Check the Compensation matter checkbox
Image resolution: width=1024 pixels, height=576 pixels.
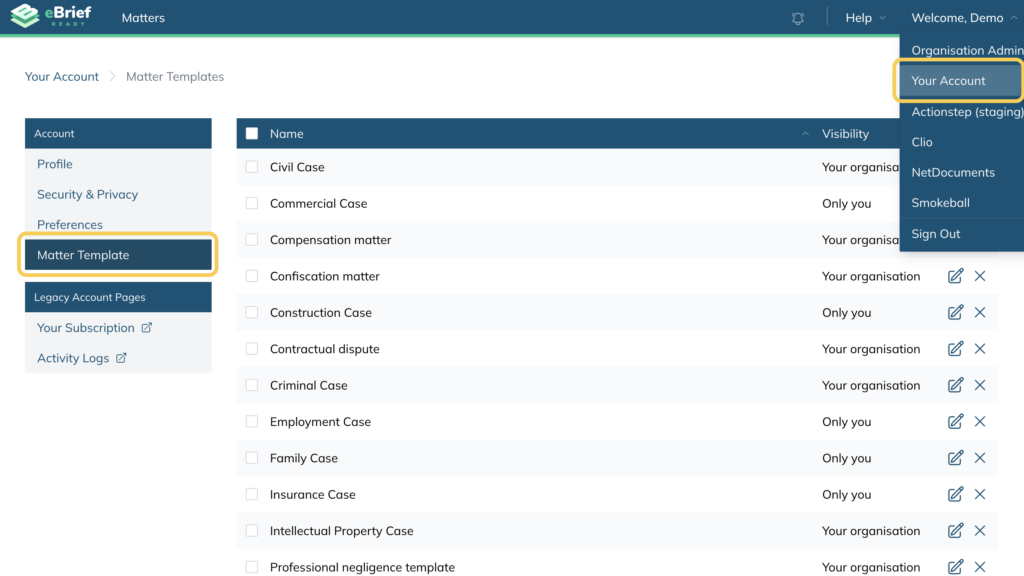point(252,240)
